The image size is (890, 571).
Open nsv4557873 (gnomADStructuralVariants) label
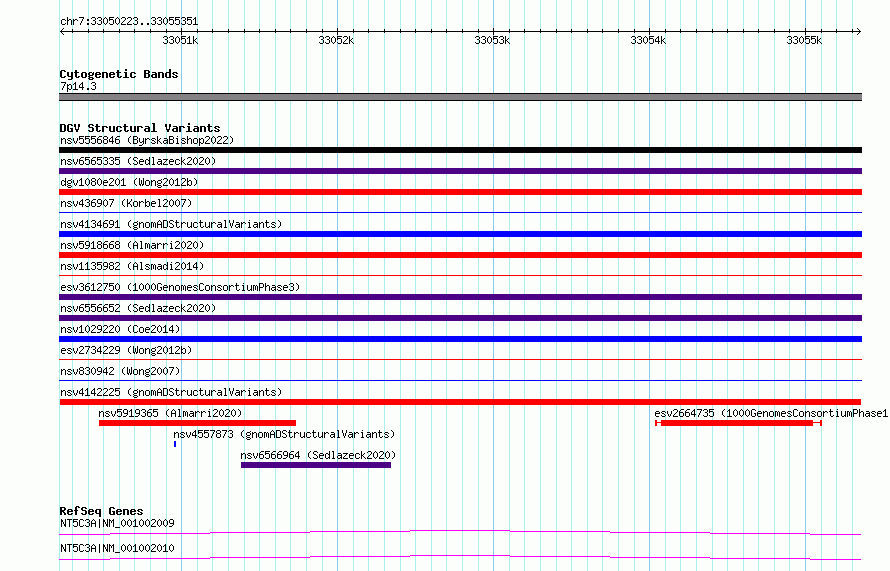click(284, 434)
